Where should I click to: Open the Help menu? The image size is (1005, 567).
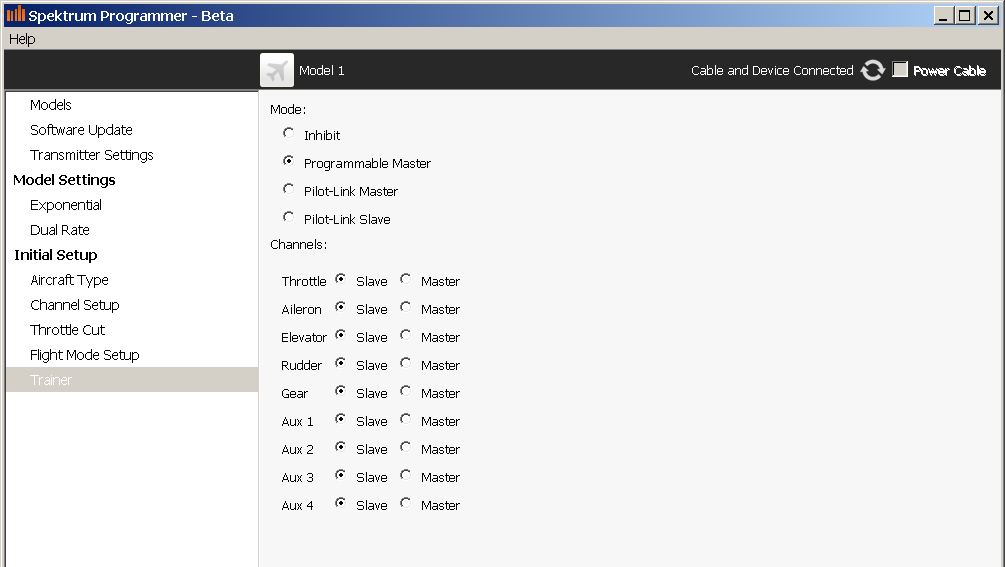(x=22, y=39)
